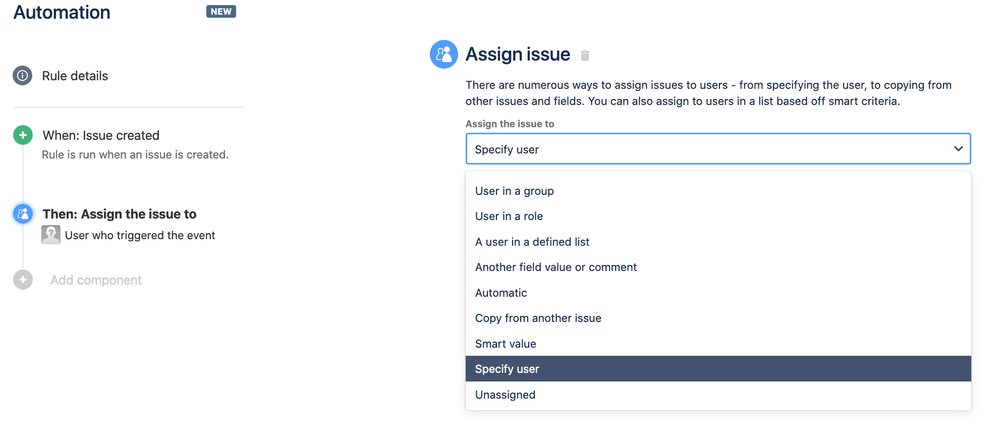
Task: Click the green Issue created trigger icon
Action: (22, 135)
